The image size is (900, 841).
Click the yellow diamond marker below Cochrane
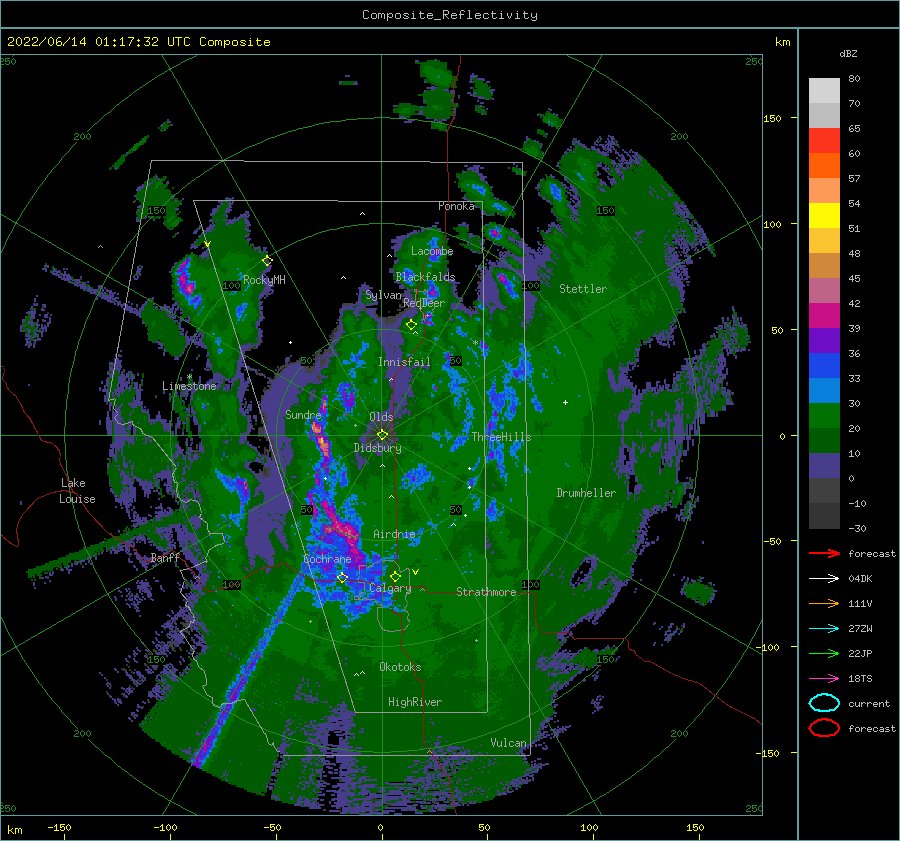pos(342,577)
